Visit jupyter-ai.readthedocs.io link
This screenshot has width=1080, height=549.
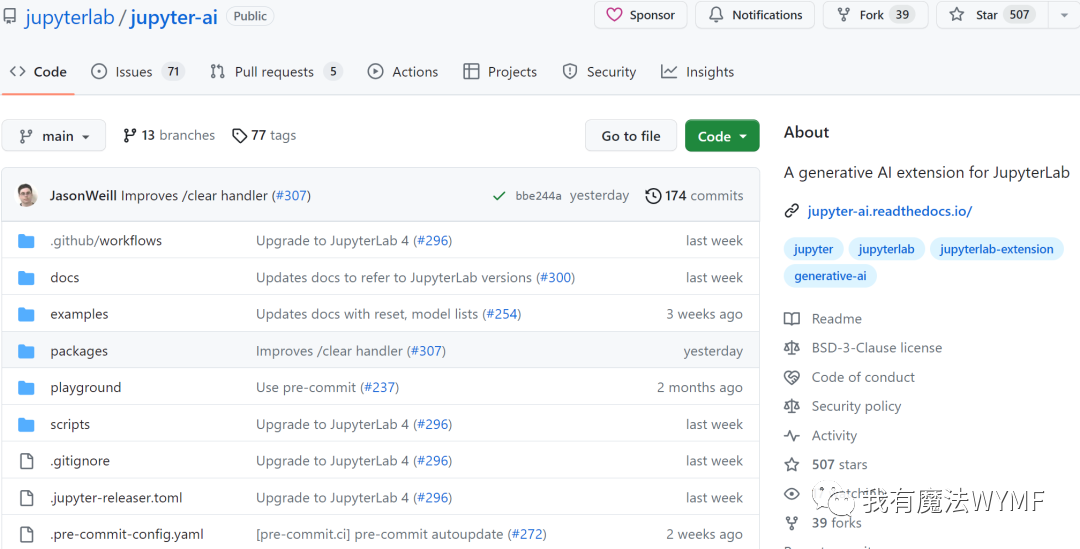[x=889, y=211]
